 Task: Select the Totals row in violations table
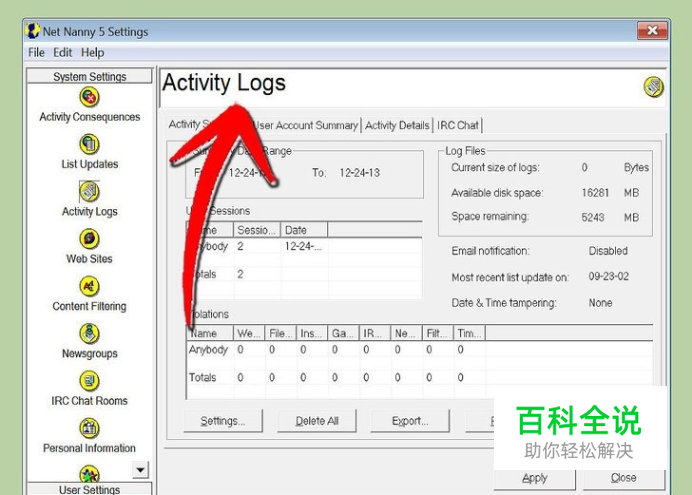pyautogui.click(x=419, y=377)
